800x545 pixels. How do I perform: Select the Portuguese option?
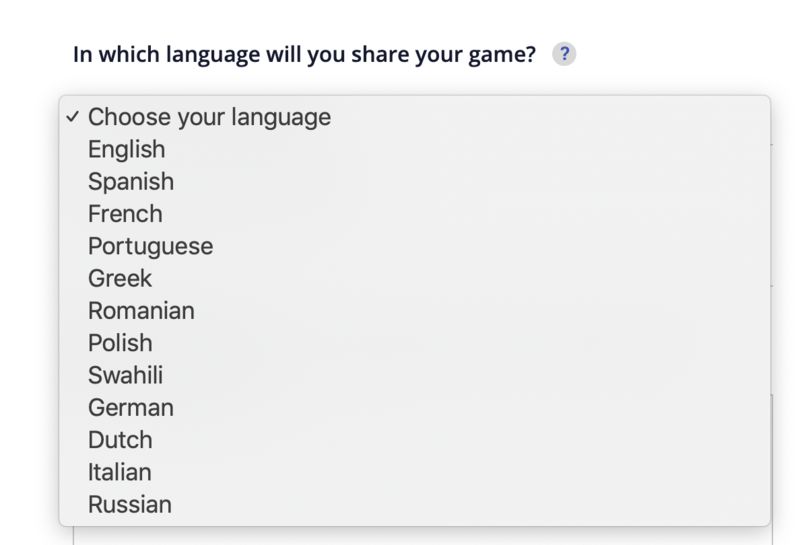coord(150,246)
